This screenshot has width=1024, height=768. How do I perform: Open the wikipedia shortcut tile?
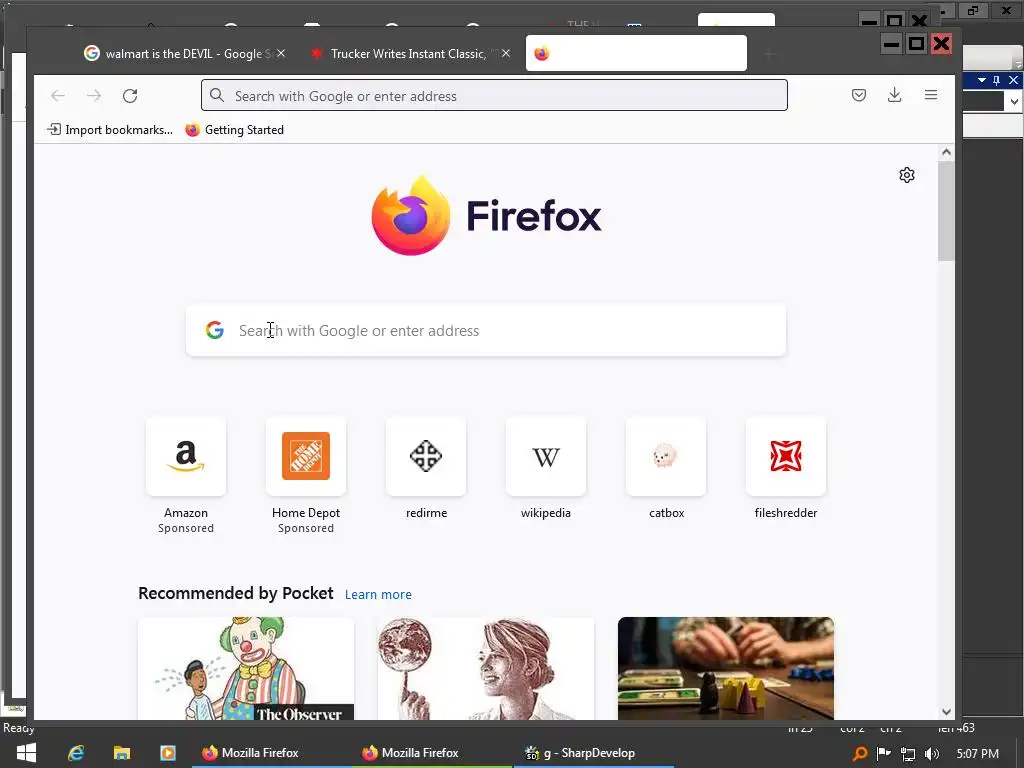[546, 456]
